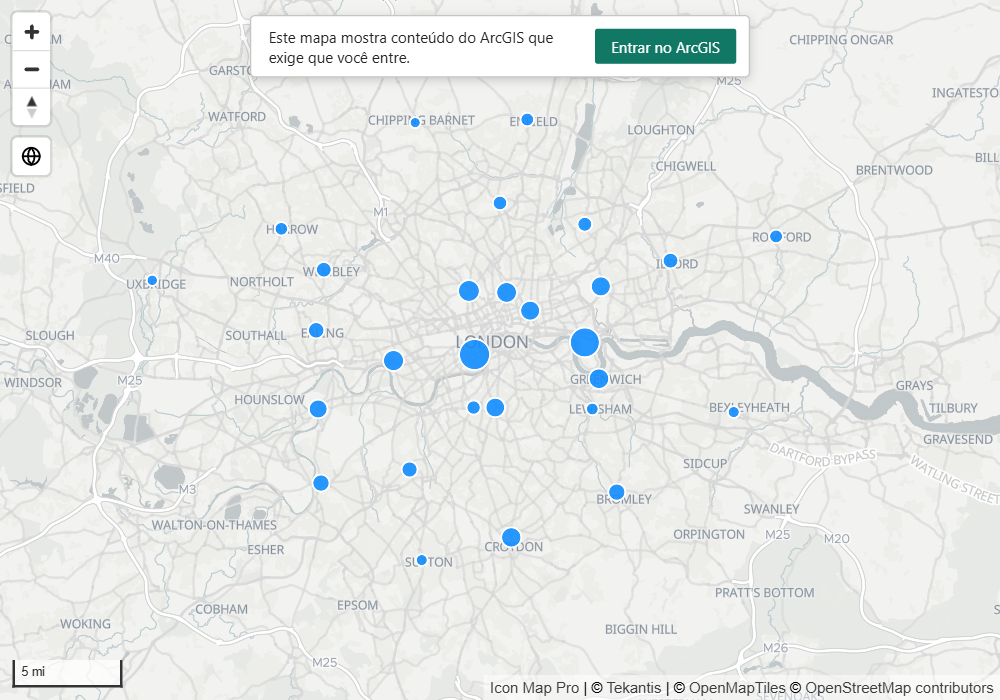
Task: Click the Windsor map label
Action: 33,383
